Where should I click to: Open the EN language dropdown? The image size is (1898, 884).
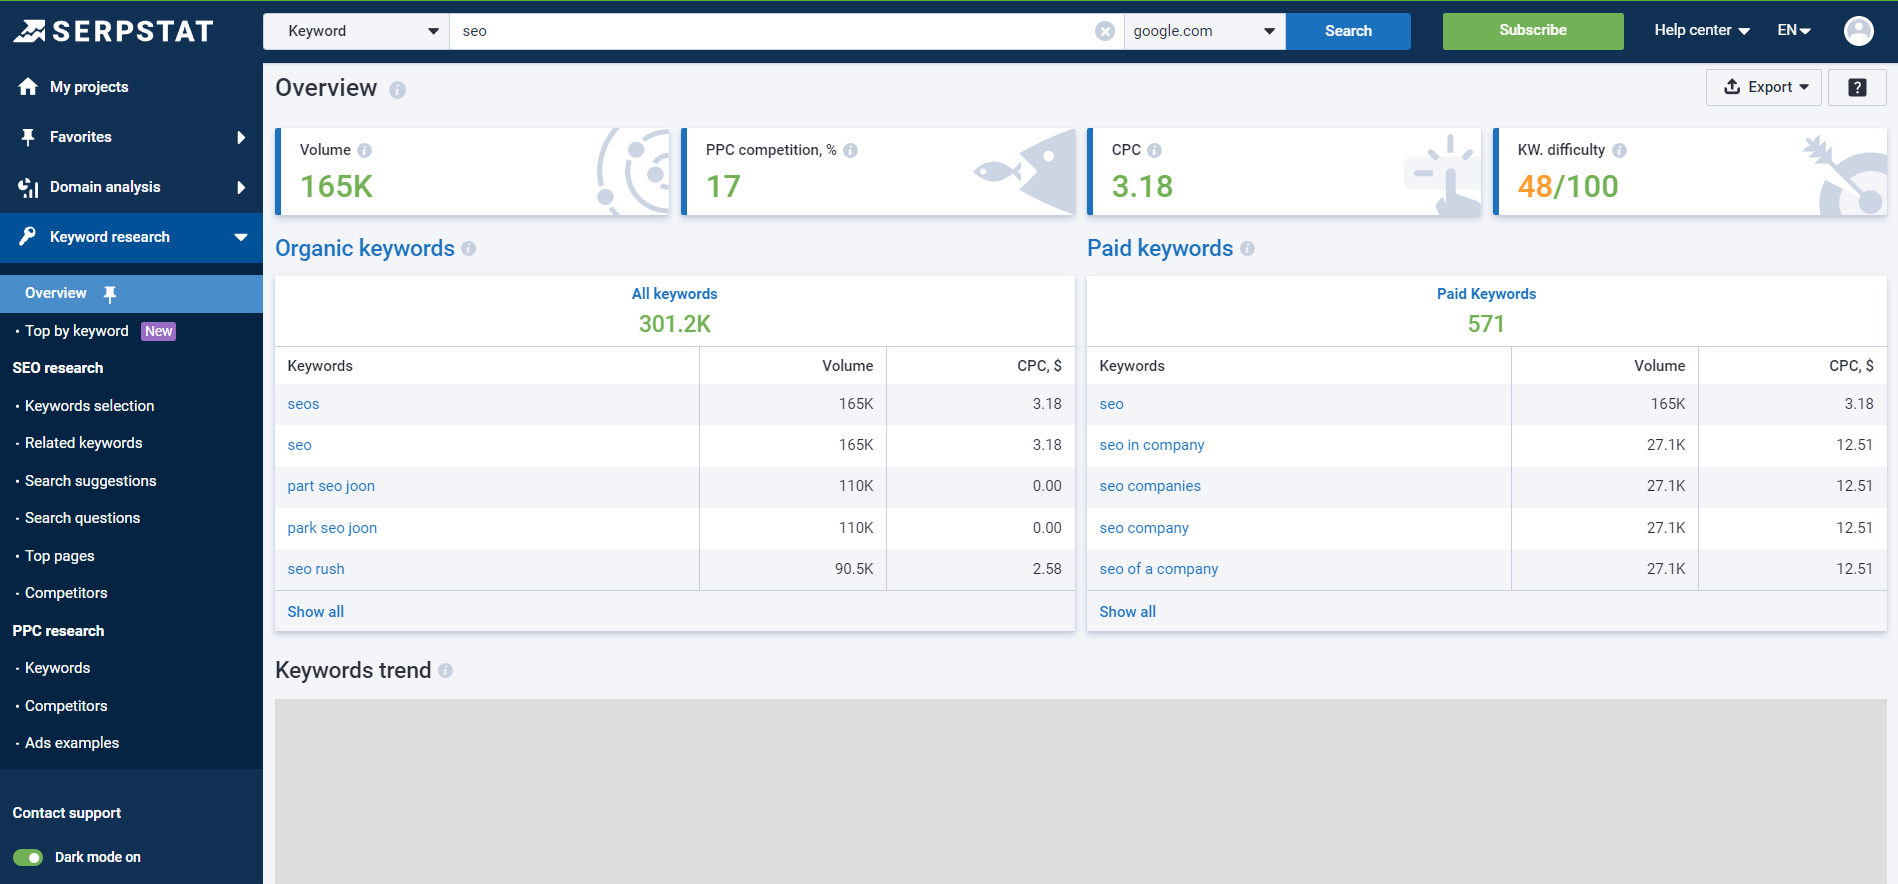click(1794, 31)
